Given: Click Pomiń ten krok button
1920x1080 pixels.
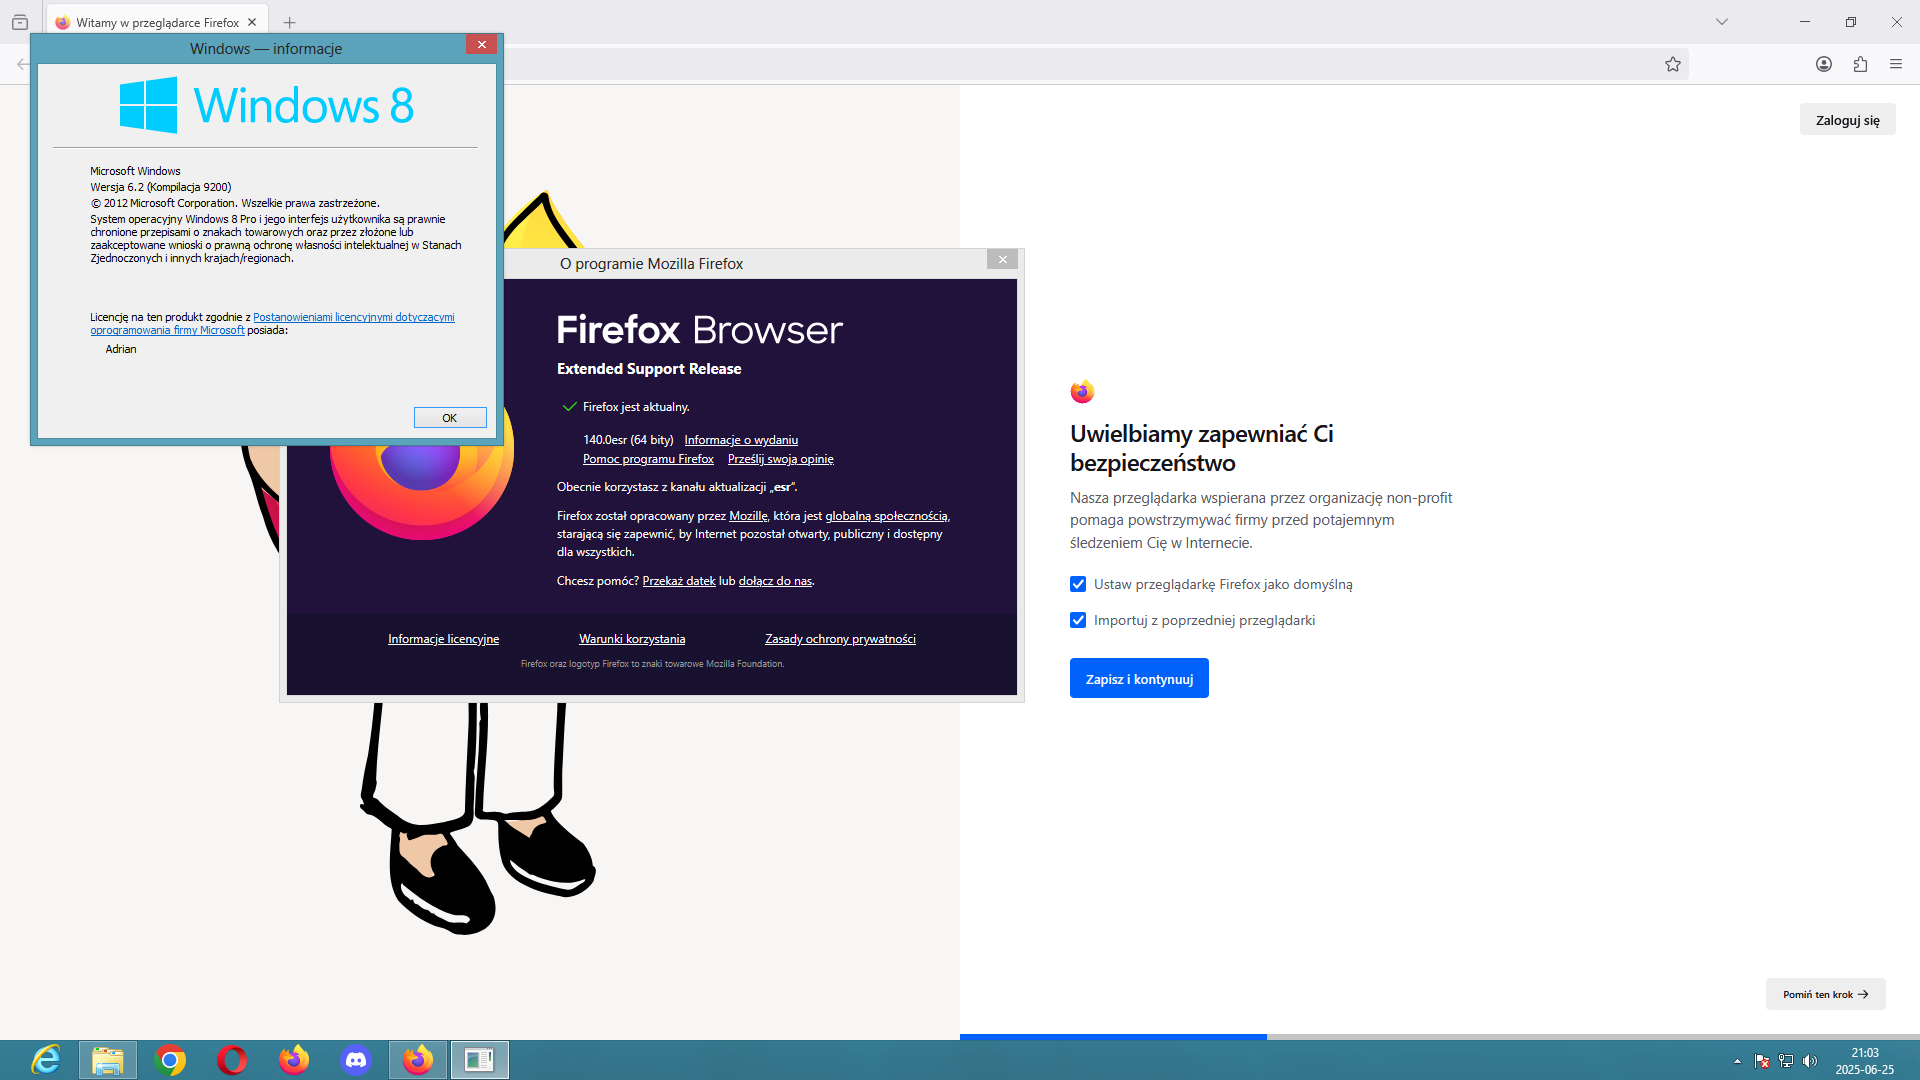Looking at the screenshot, I should [x=1825, y=994].
